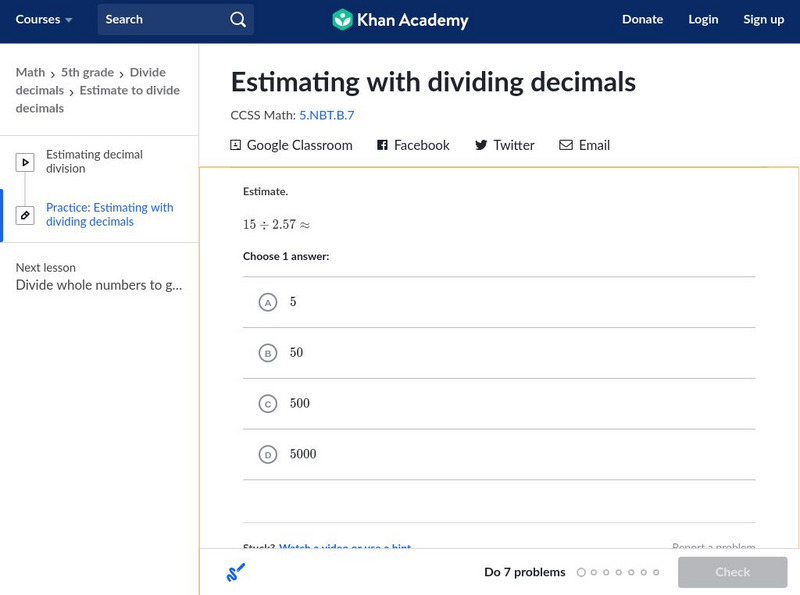The image size is (800, 595).
Task: Go to 5th grade breadcrumb
Action: [x=87, y=72]
